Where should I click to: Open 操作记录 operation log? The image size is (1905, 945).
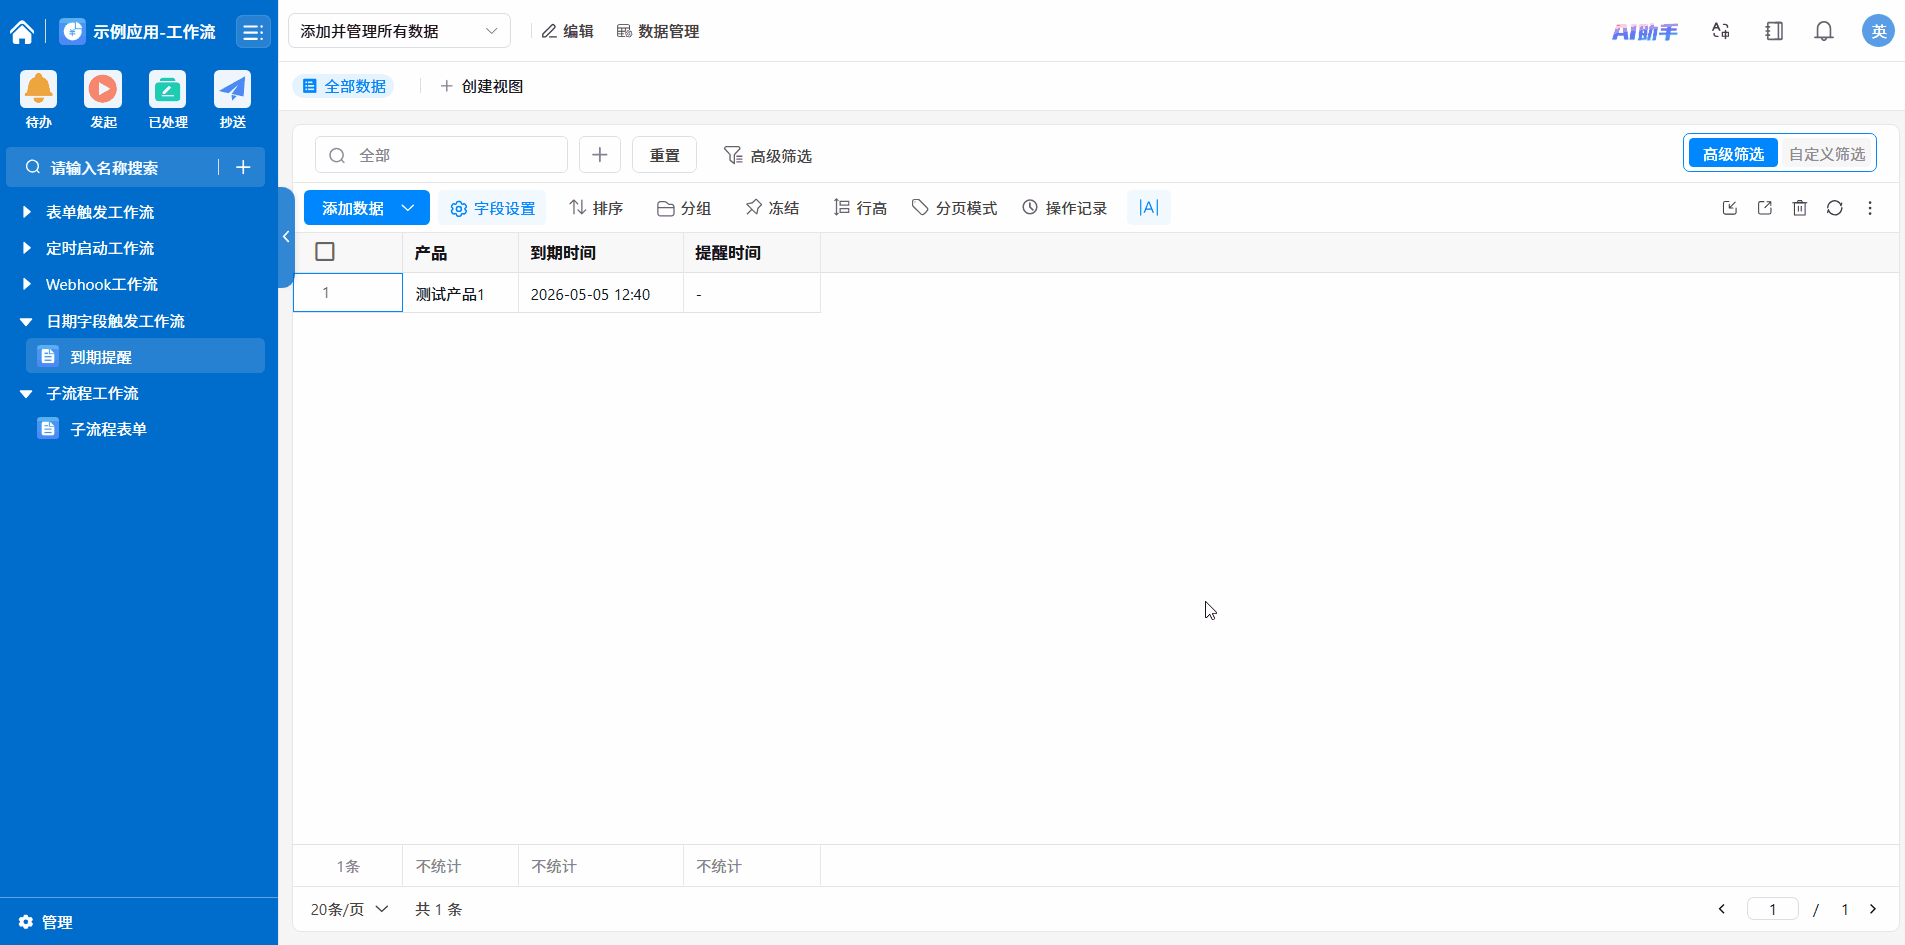coord(1065,208)
